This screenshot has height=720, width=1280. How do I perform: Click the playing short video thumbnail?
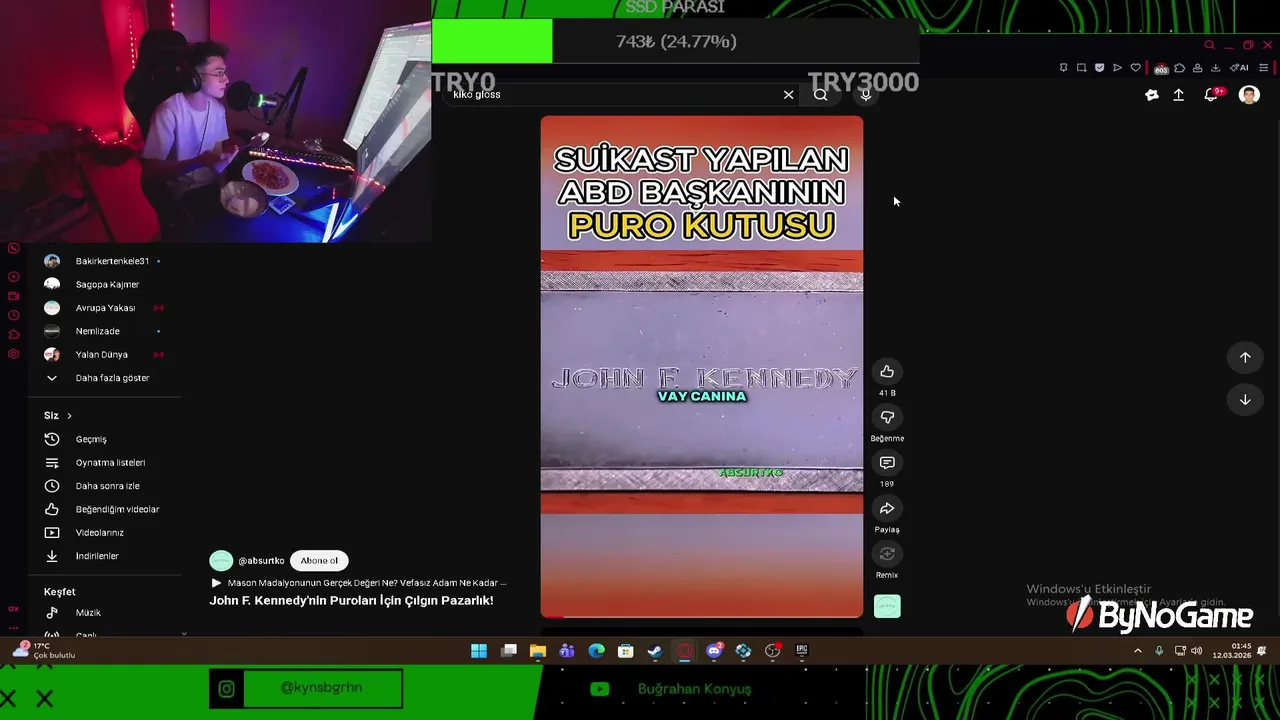tap(701, 366)
